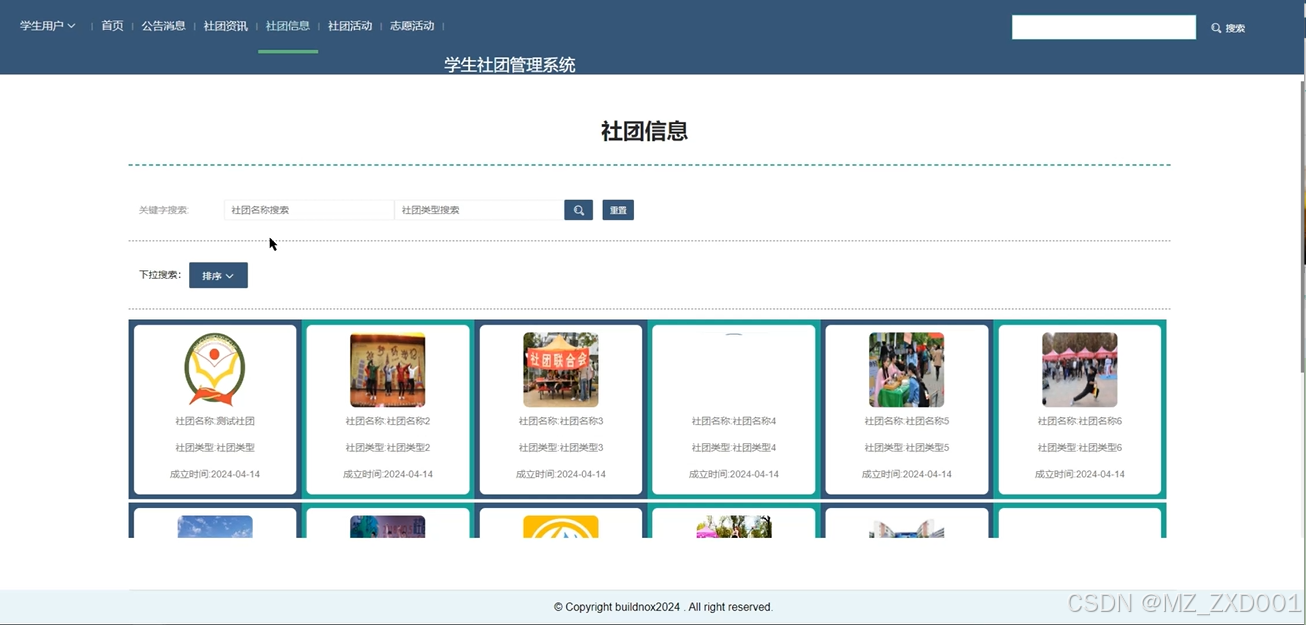Select the 社团信息 nav tab

(288, 26)
